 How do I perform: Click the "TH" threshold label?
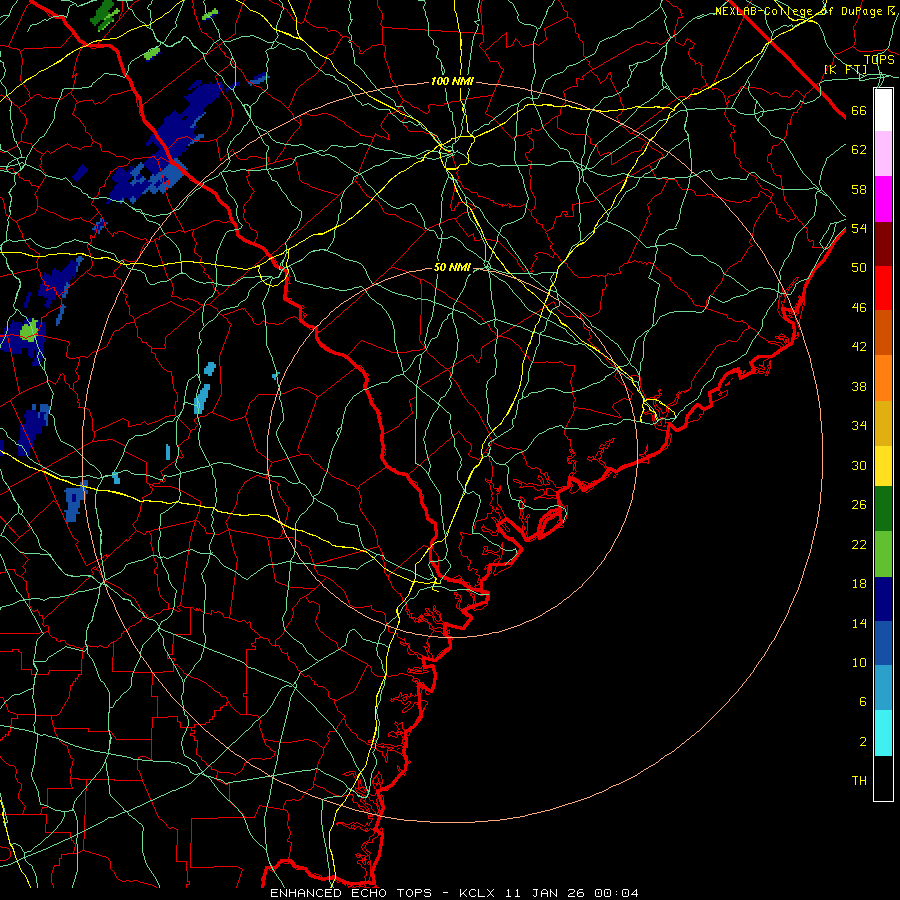pos(859,781)
